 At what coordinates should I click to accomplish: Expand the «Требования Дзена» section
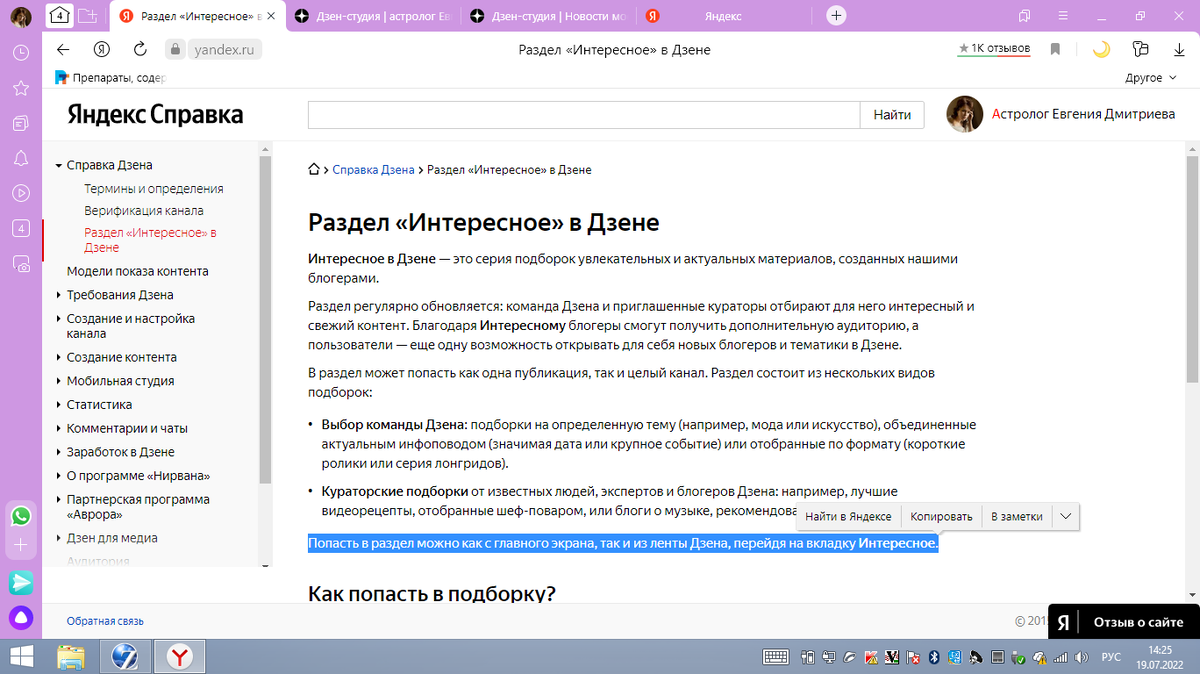(x=120, y=294)
